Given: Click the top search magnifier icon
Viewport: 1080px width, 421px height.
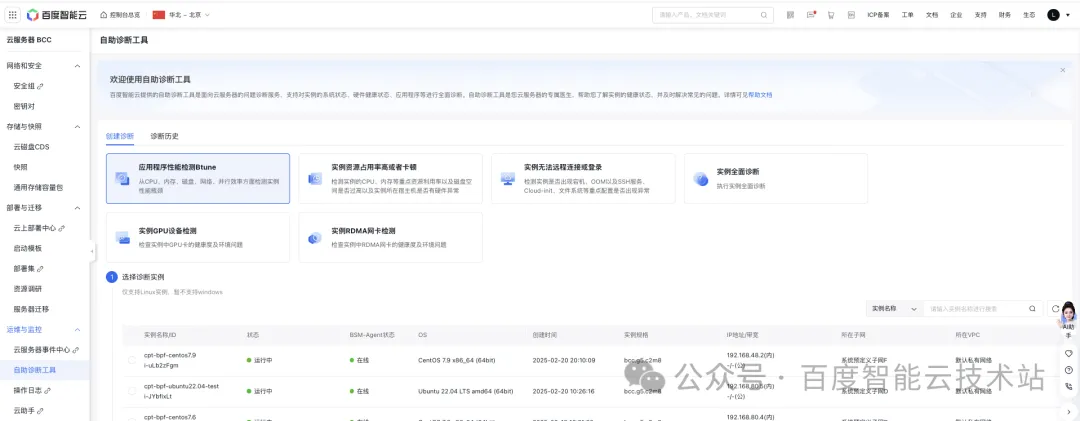Looking at the screenshot, I should pyautogui.click(x=764, y=14).
